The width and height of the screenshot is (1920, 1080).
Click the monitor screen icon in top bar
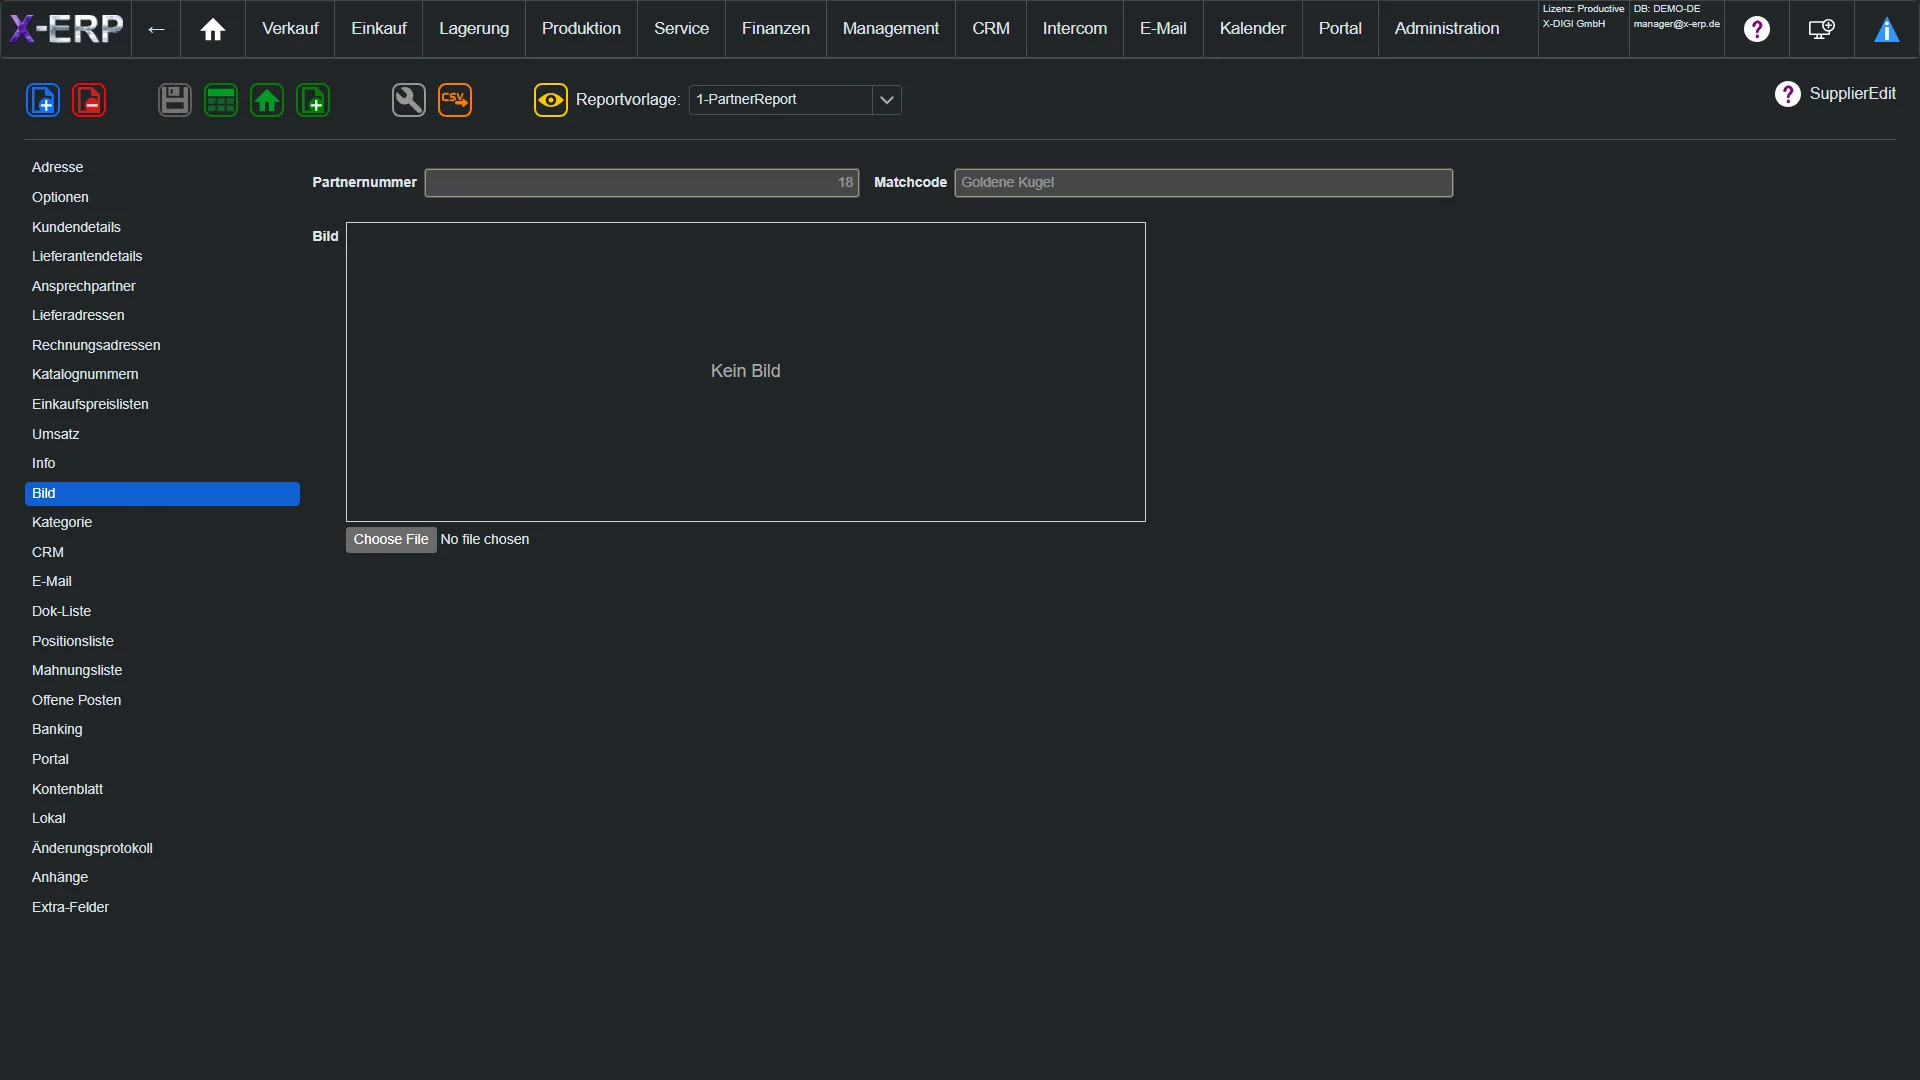(x=1822, y=29)
